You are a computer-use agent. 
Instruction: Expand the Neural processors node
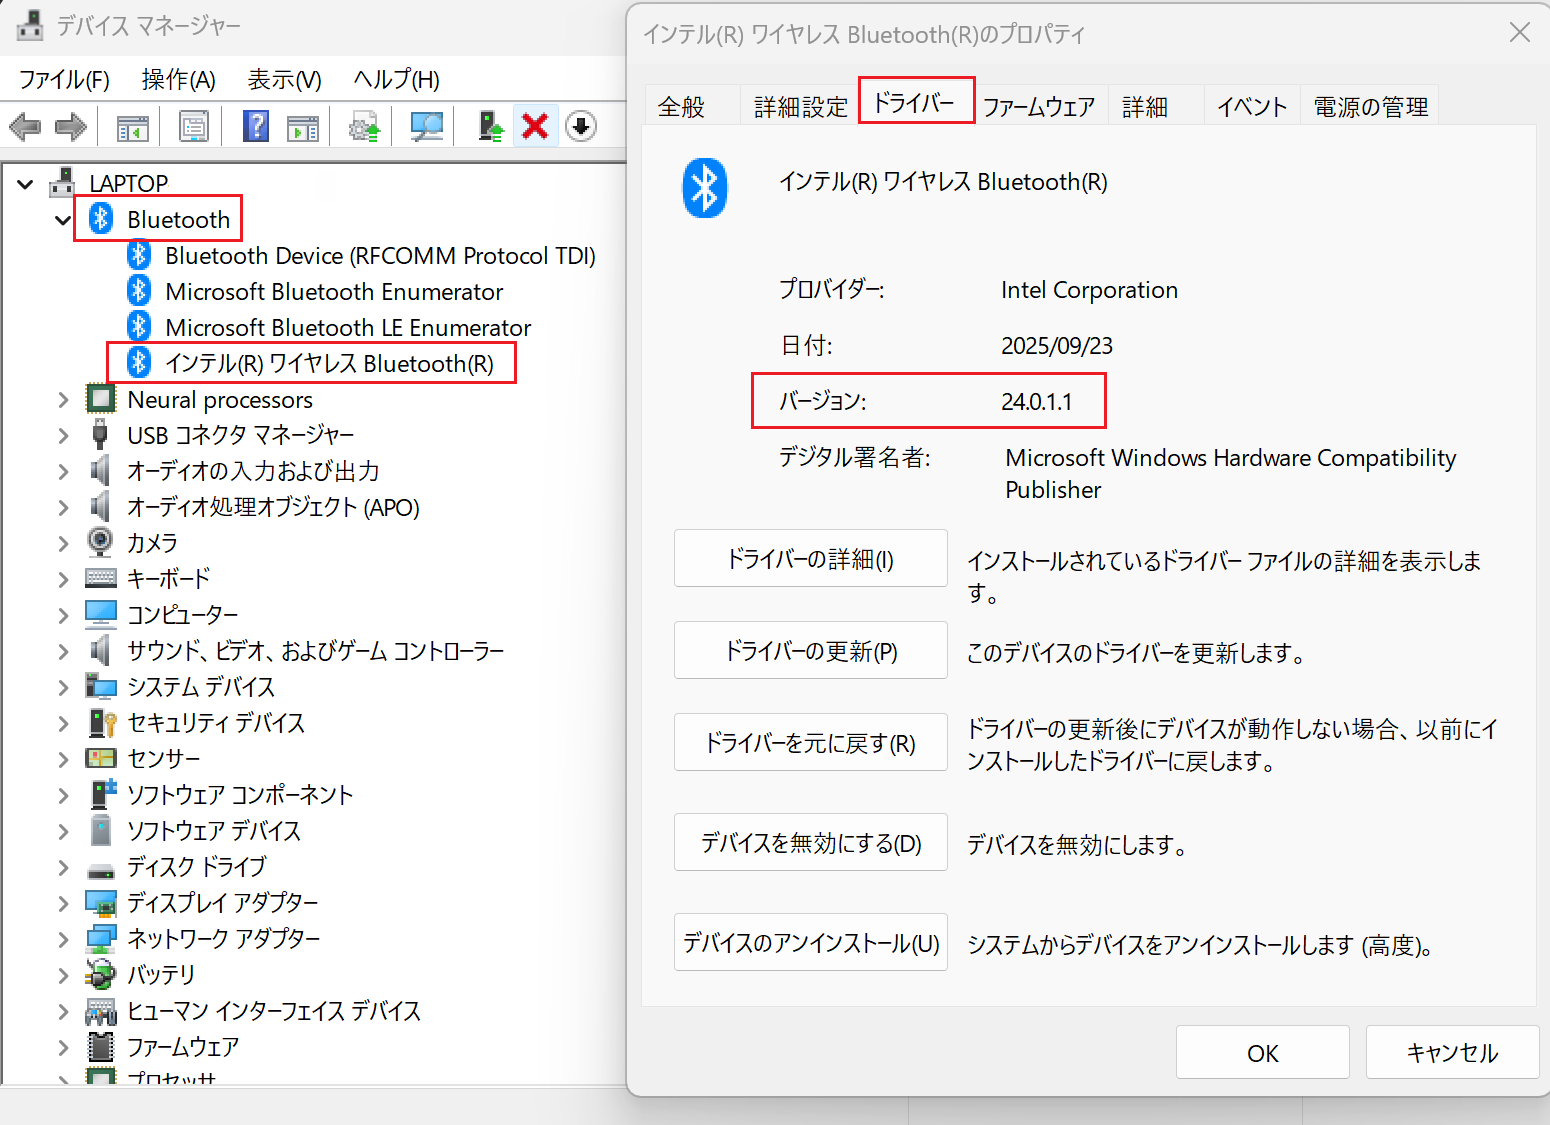tap(63, 400)
